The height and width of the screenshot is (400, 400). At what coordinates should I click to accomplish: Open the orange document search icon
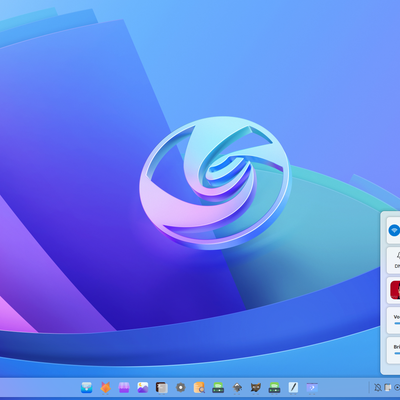(199, 387)
